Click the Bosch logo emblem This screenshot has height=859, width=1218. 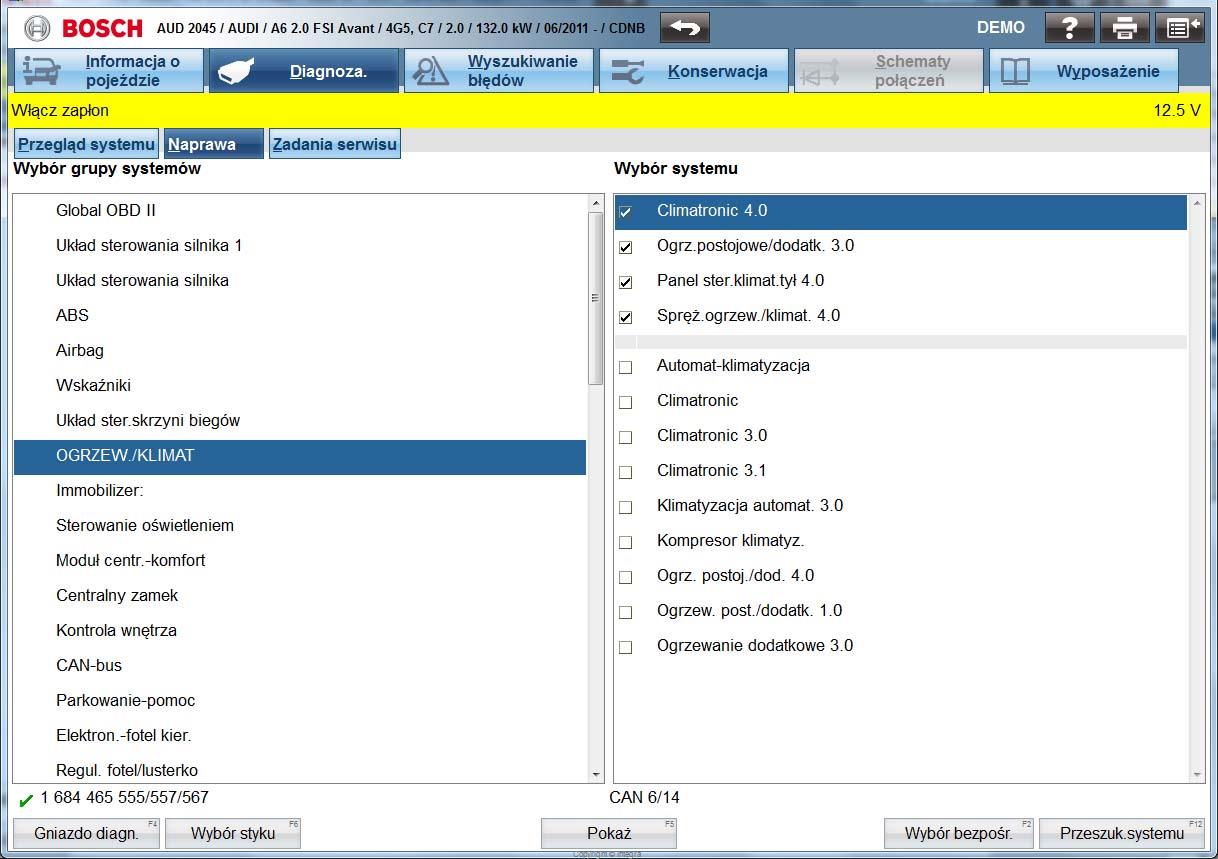(37, 28)
